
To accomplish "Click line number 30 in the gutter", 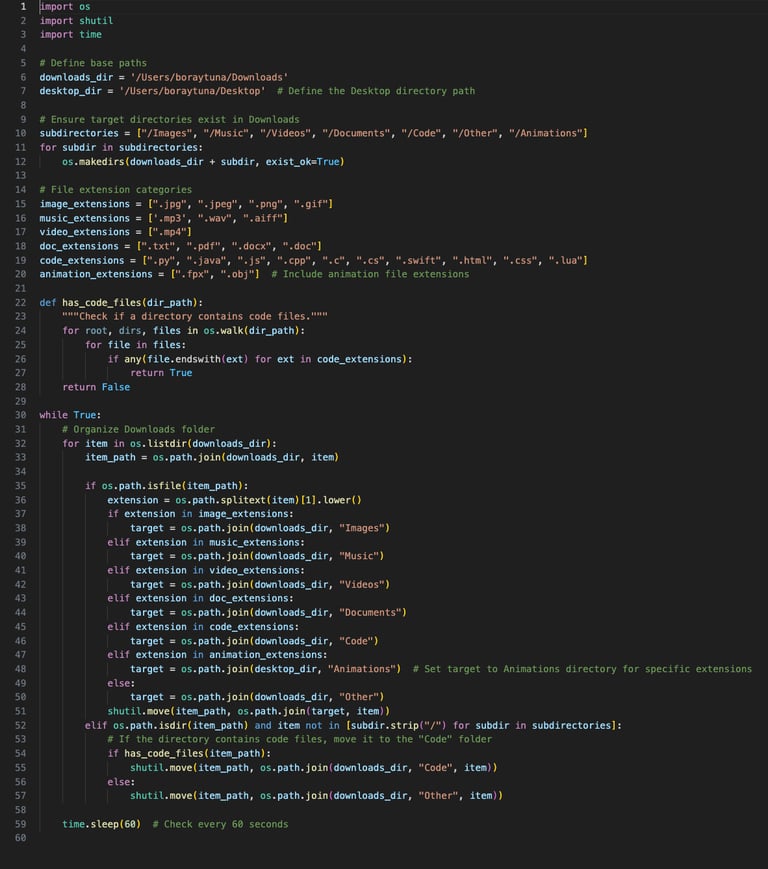I will coord(21,415).
